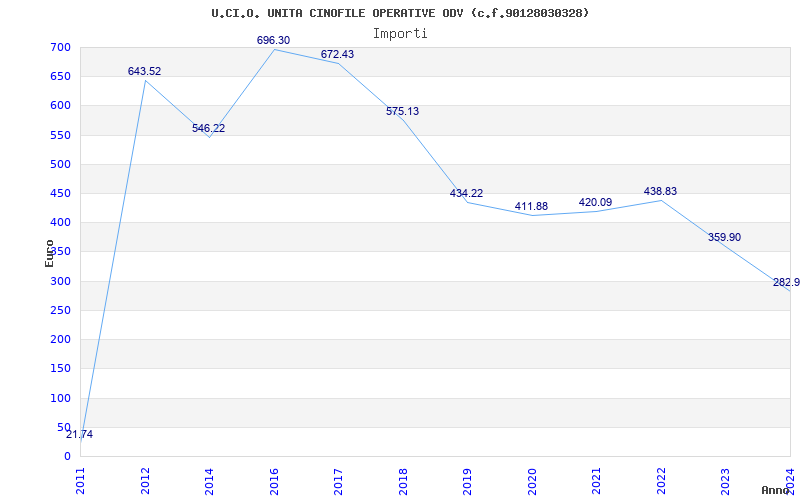Select data label 546.22 for 2014
Screen dimensions: 800x500
click(208, 129)
